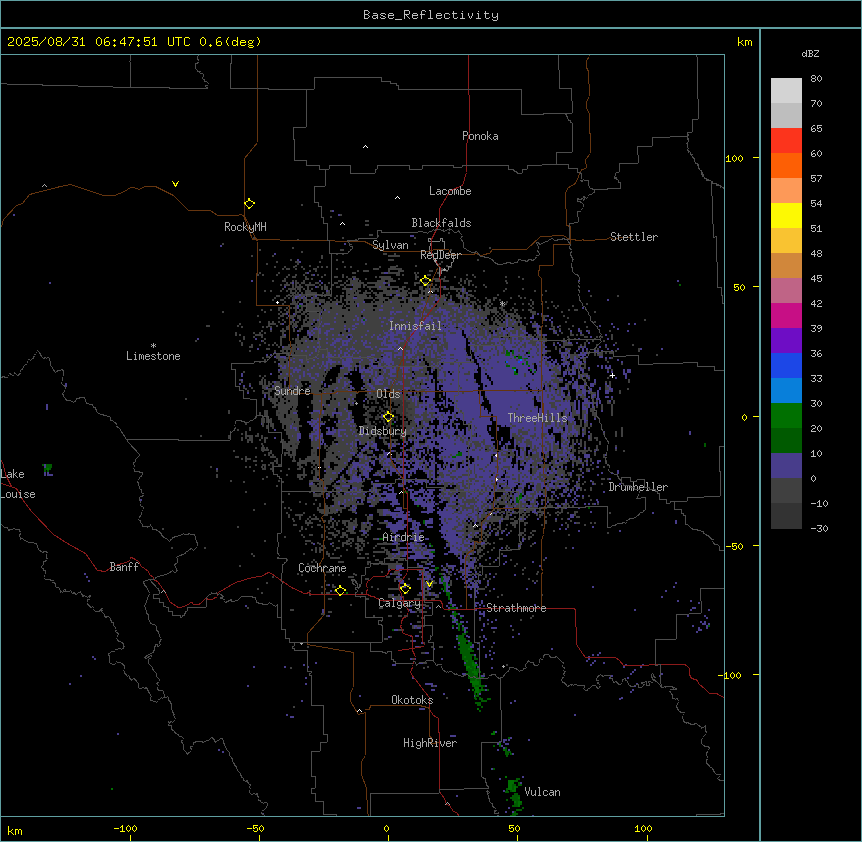Click the Sundre label

tap(292, 391)
